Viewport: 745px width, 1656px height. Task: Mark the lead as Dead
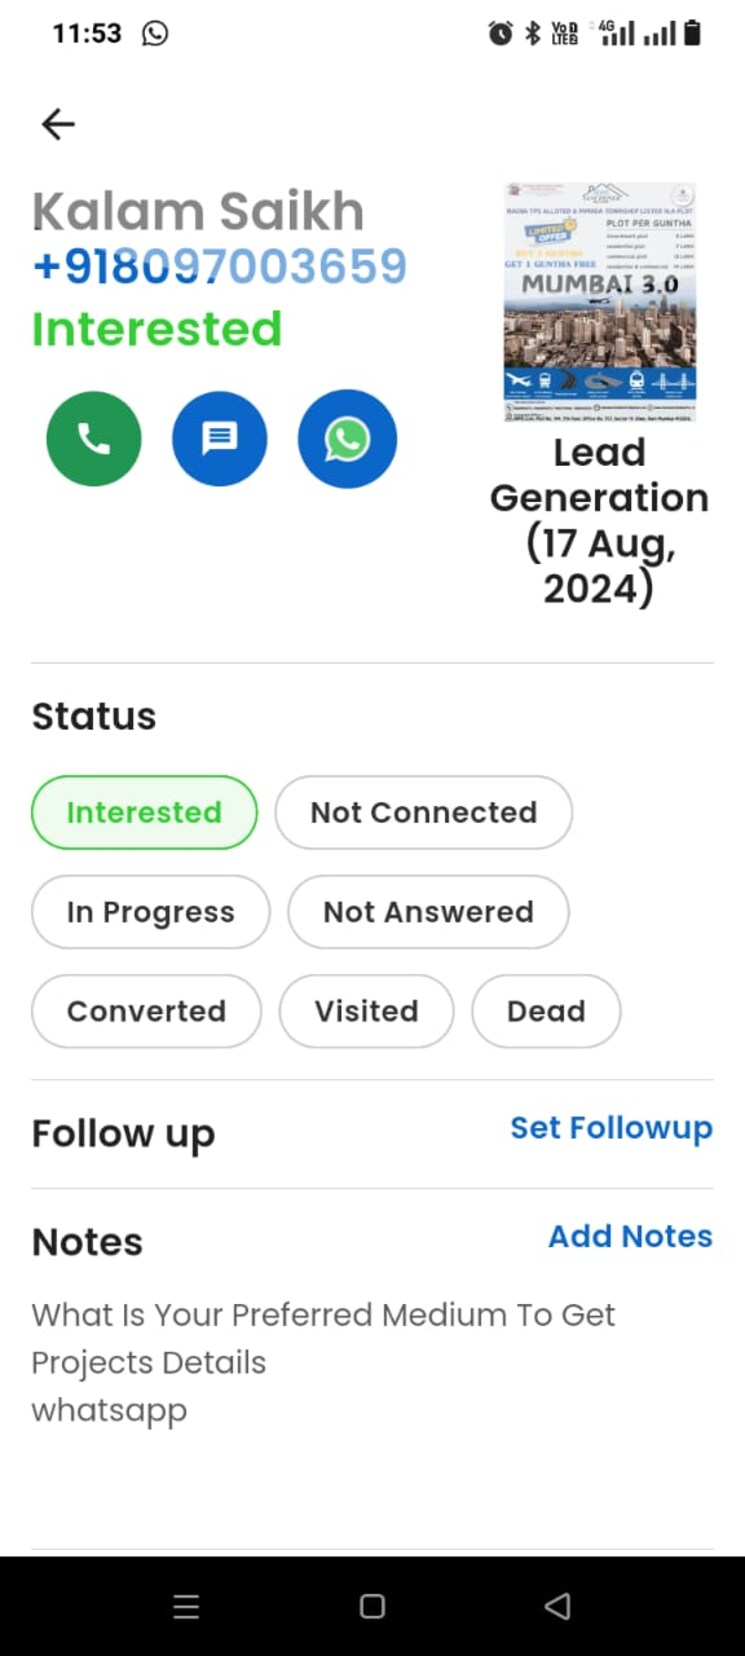click(545, 1011)
